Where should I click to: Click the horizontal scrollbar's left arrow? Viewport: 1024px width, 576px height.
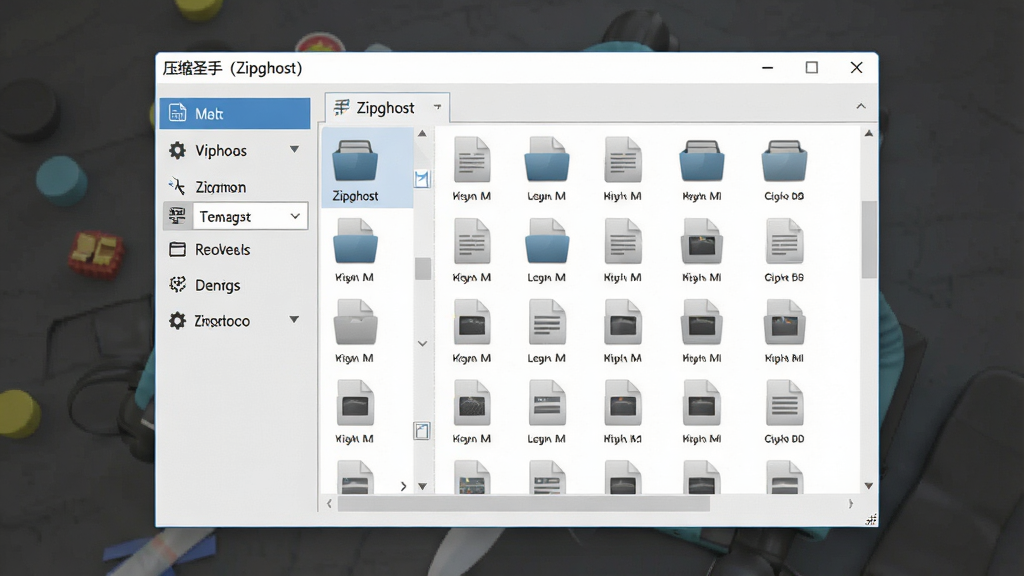click(329, 504)
